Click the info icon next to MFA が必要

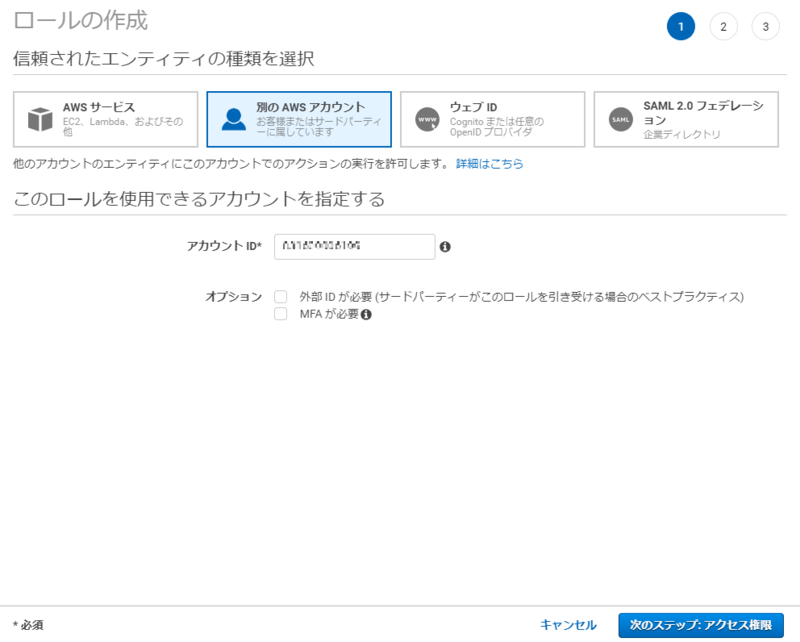coord(366,315)
